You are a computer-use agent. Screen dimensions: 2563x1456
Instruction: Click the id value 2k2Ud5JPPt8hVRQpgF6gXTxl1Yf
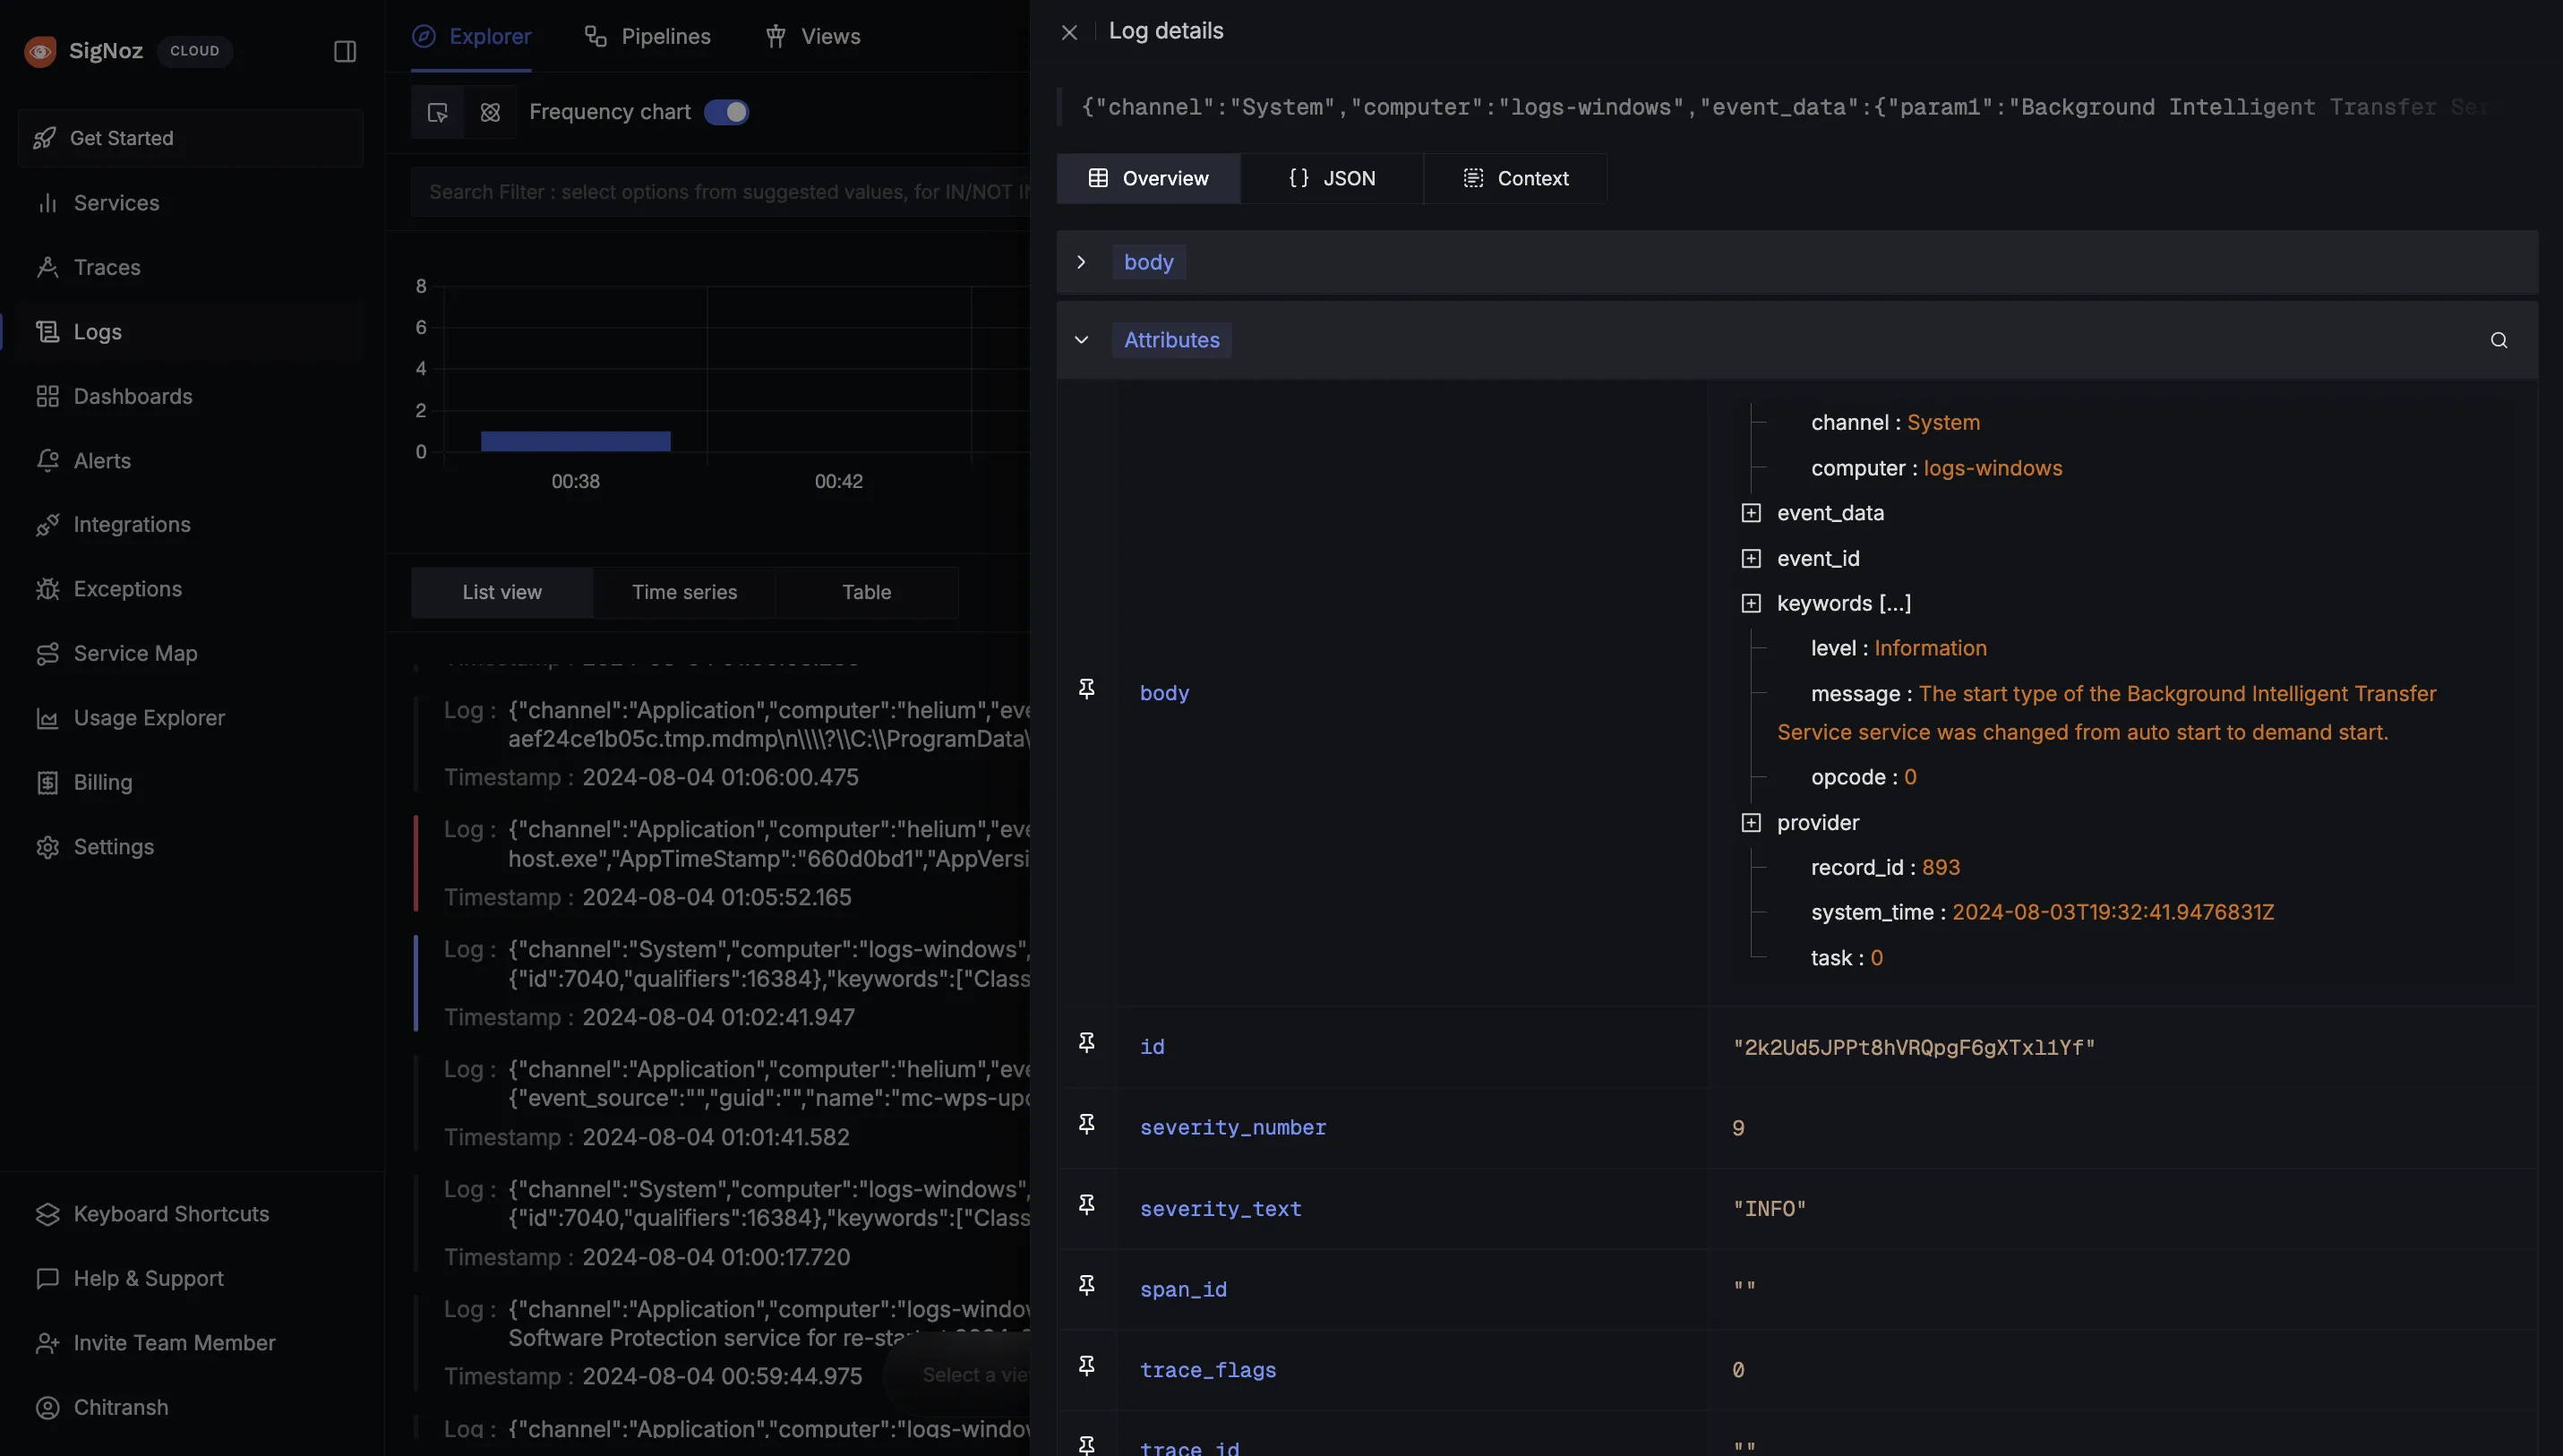pos(1913,1047)
